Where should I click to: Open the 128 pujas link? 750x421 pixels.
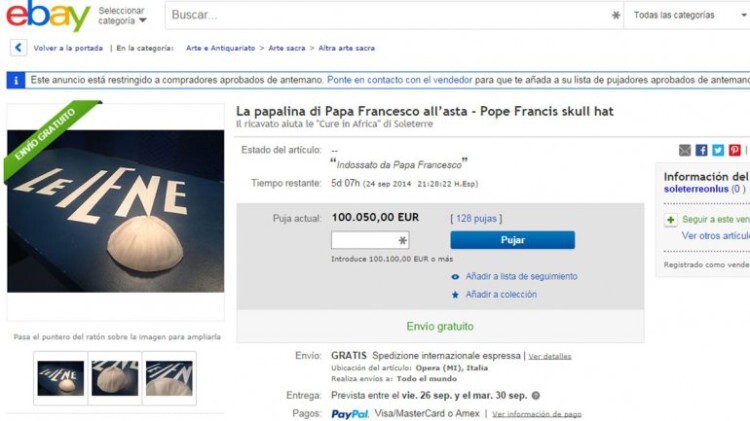click(476, 219)
